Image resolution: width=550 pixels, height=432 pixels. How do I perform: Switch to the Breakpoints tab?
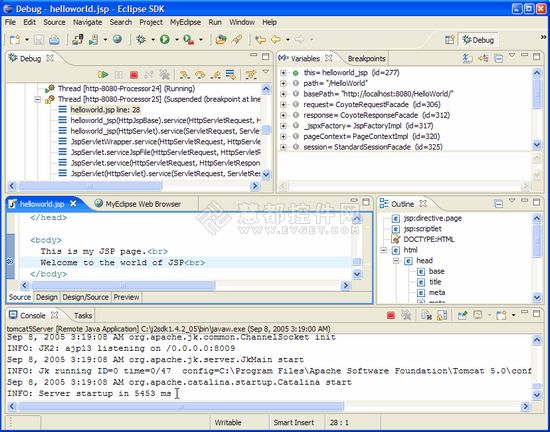coord(367,59)
